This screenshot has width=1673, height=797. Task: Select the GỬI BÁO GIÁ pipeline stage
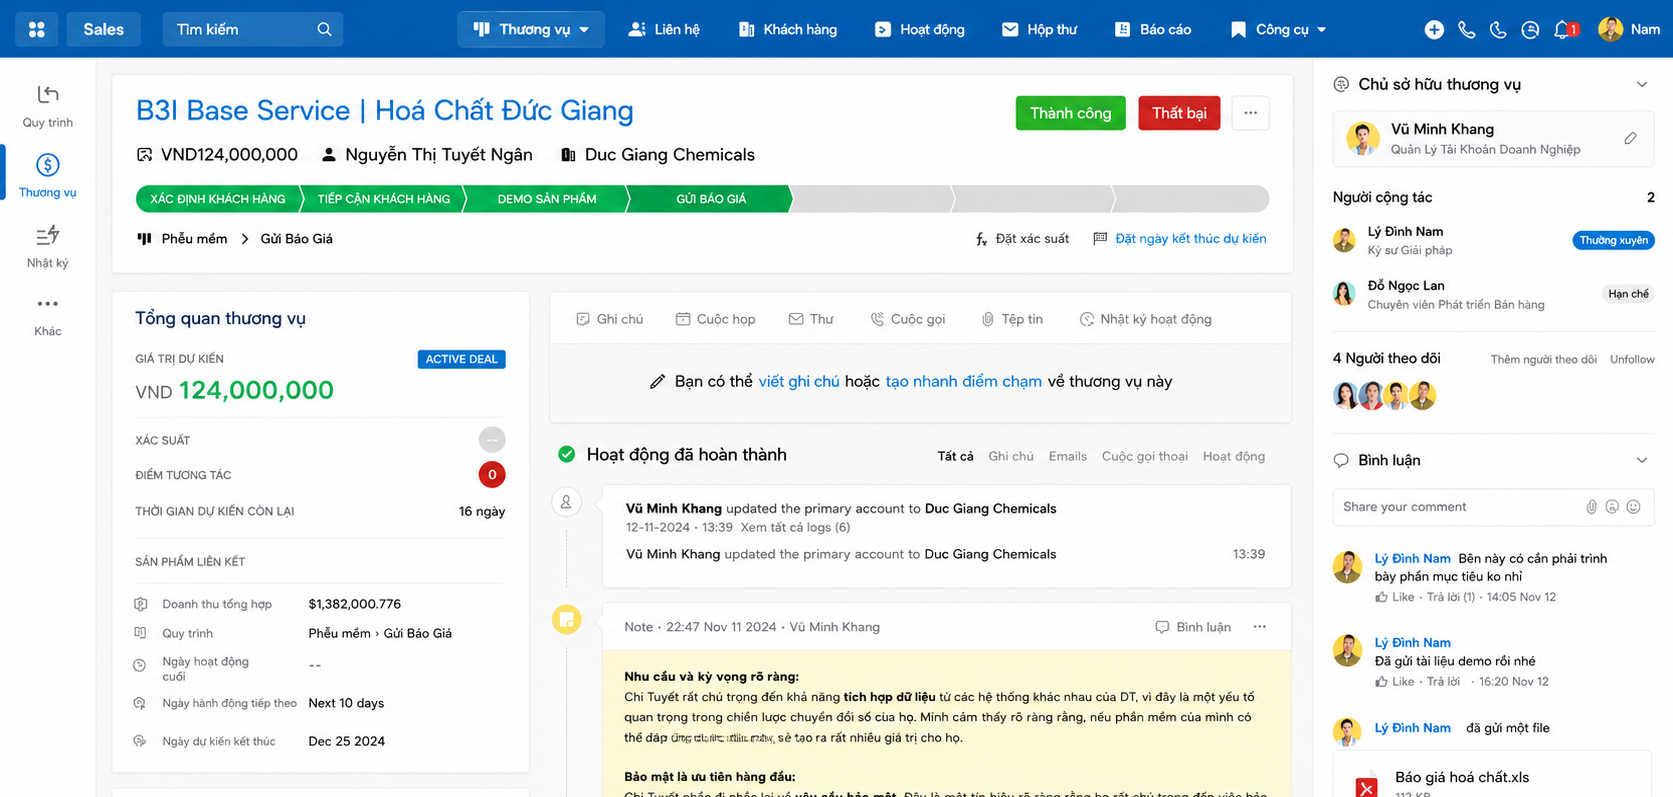pyautogui.click(x=711, y=199)
